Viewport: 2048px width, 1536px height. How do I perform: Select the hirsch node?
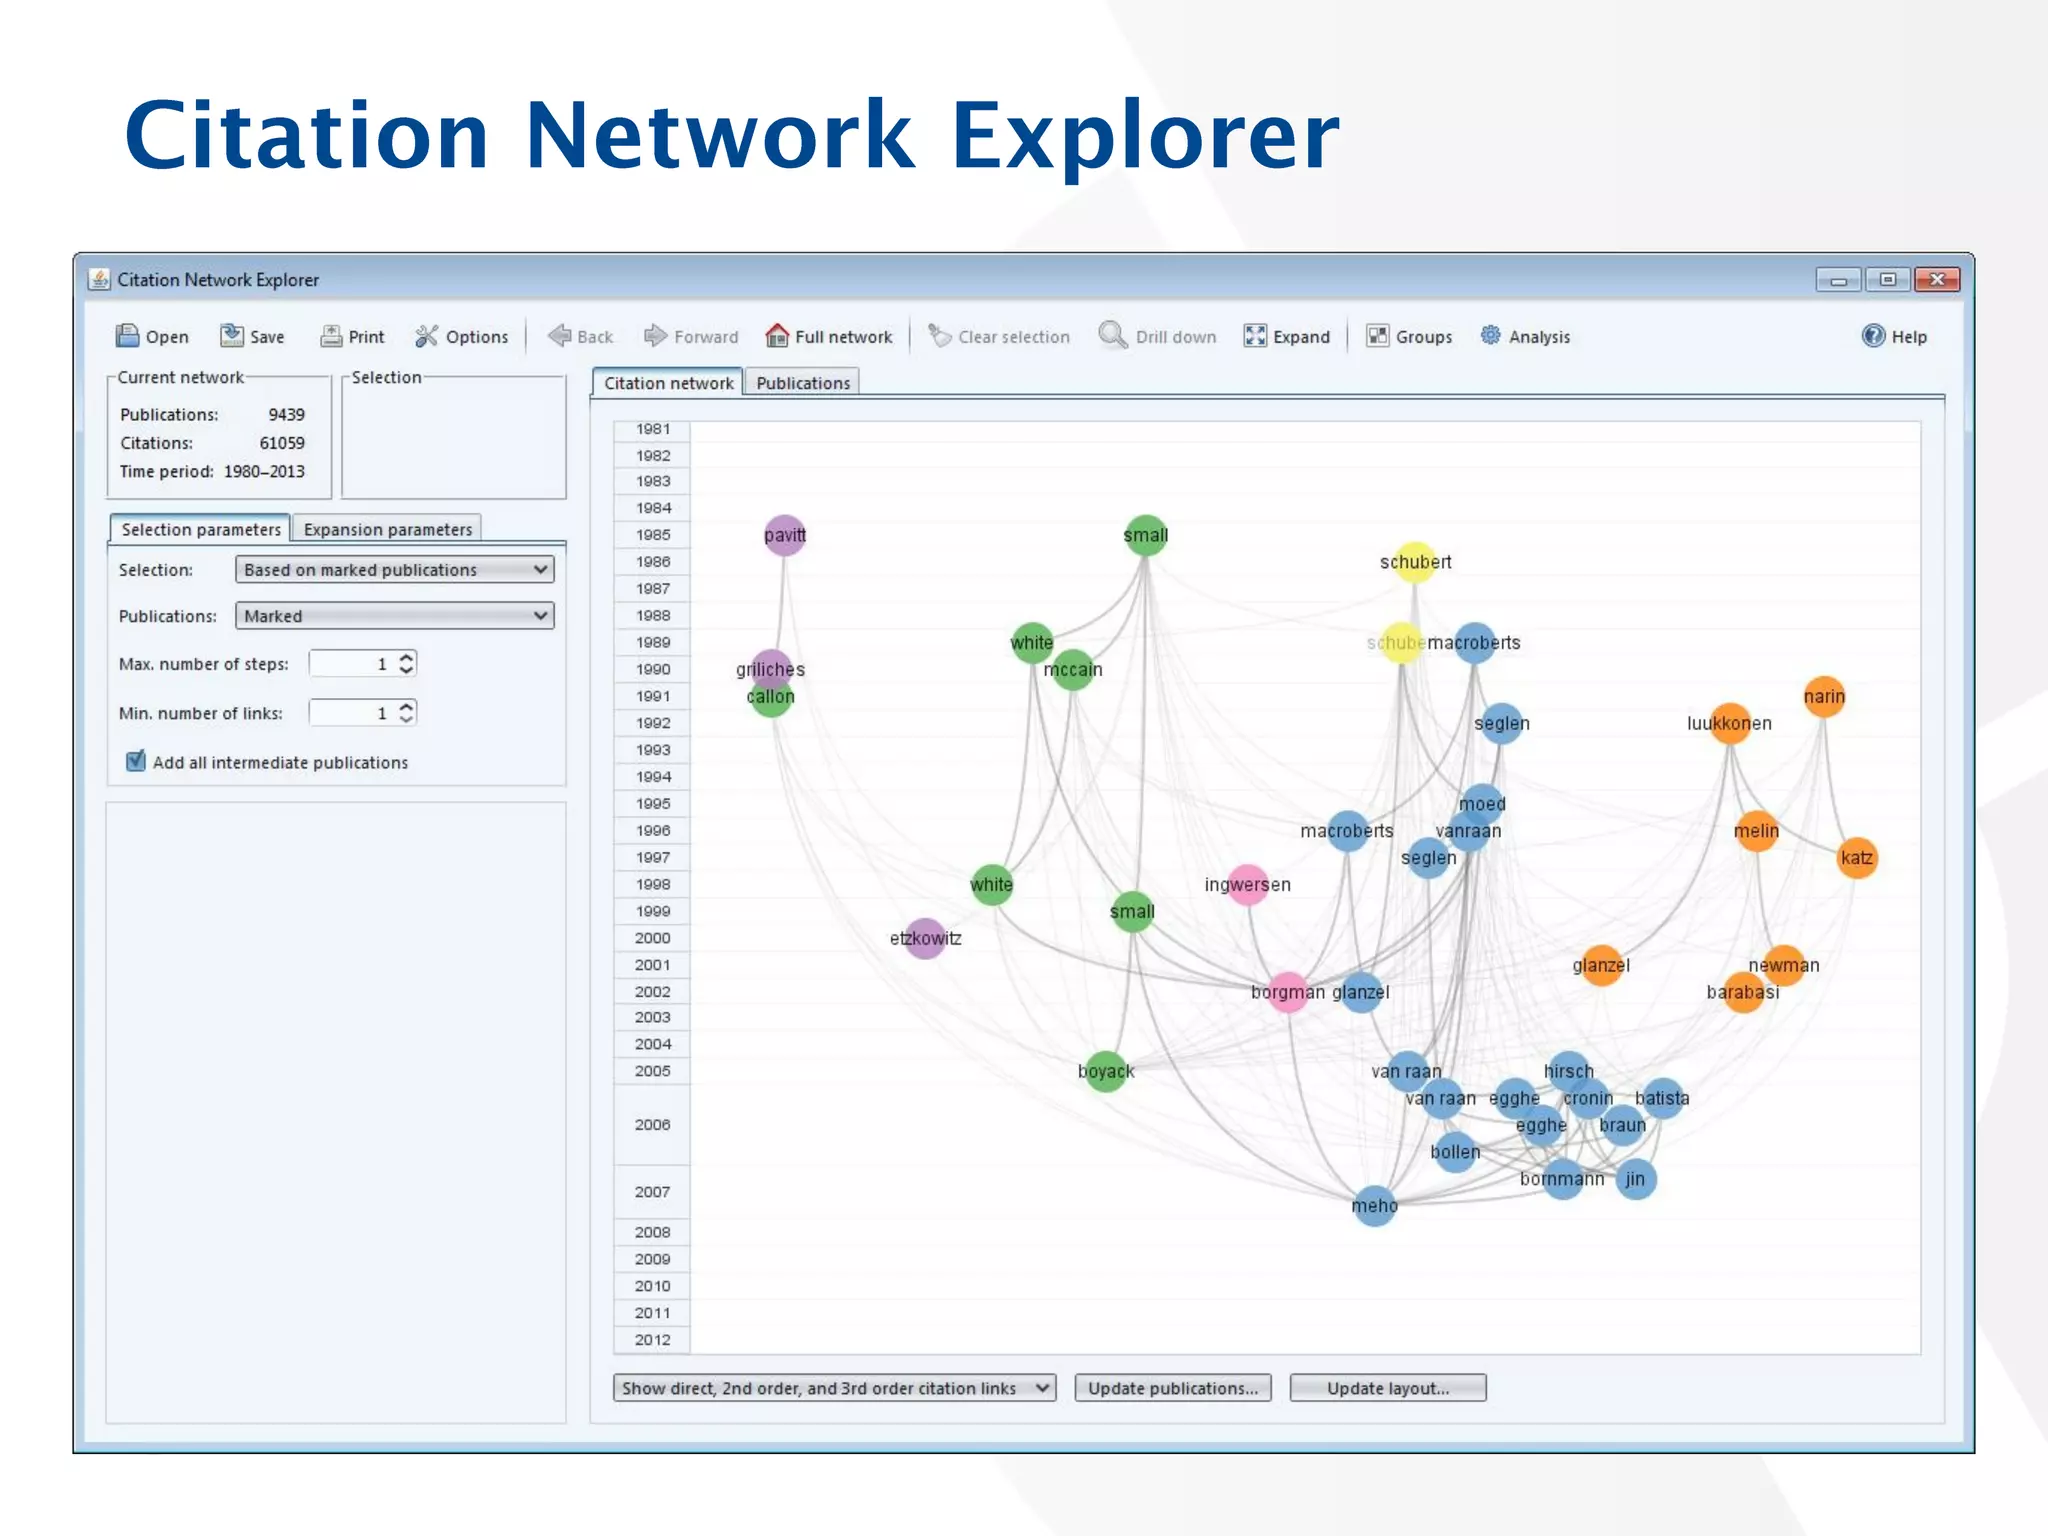tap(1568, 1071)
